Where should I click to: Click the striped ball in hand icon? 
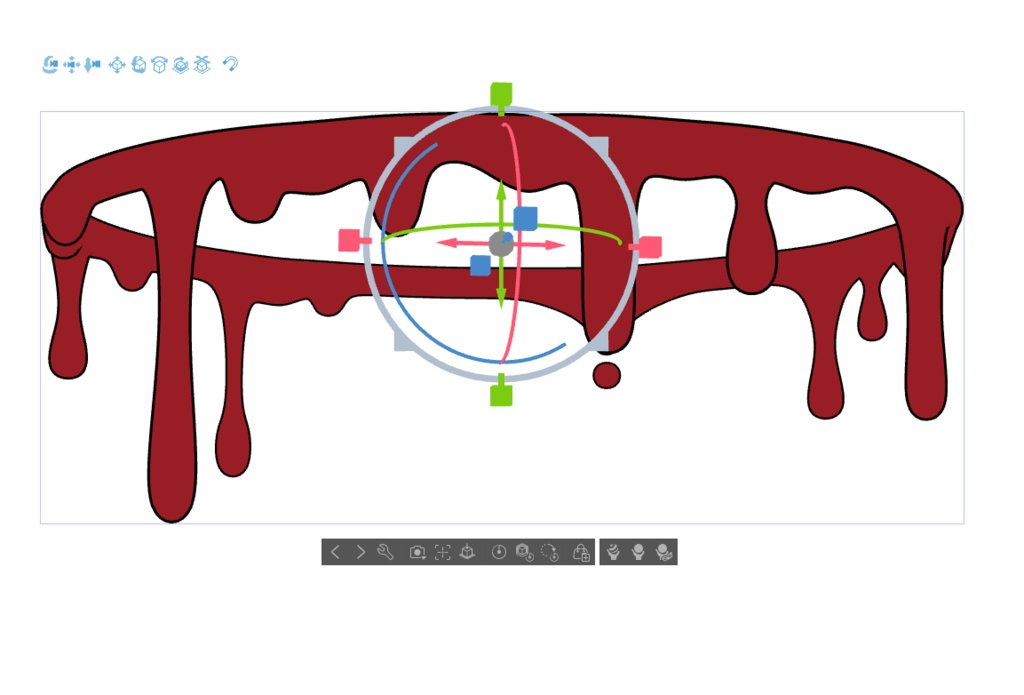613,553
